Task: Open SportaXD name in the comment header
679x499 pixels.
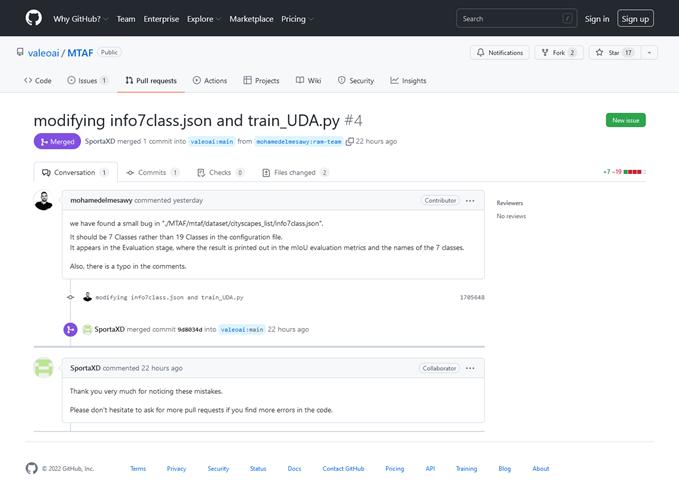Action: point(85,368)
